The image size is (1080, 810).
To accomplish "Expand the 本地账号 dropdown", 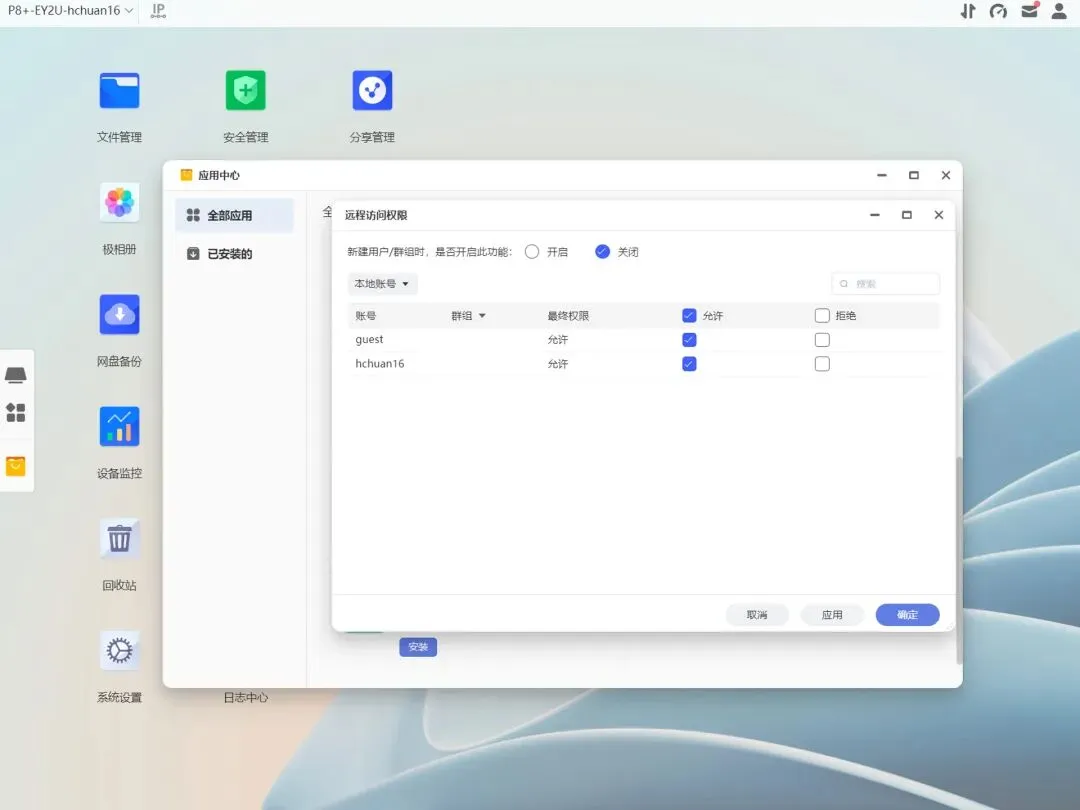I will tap(382, 284).
